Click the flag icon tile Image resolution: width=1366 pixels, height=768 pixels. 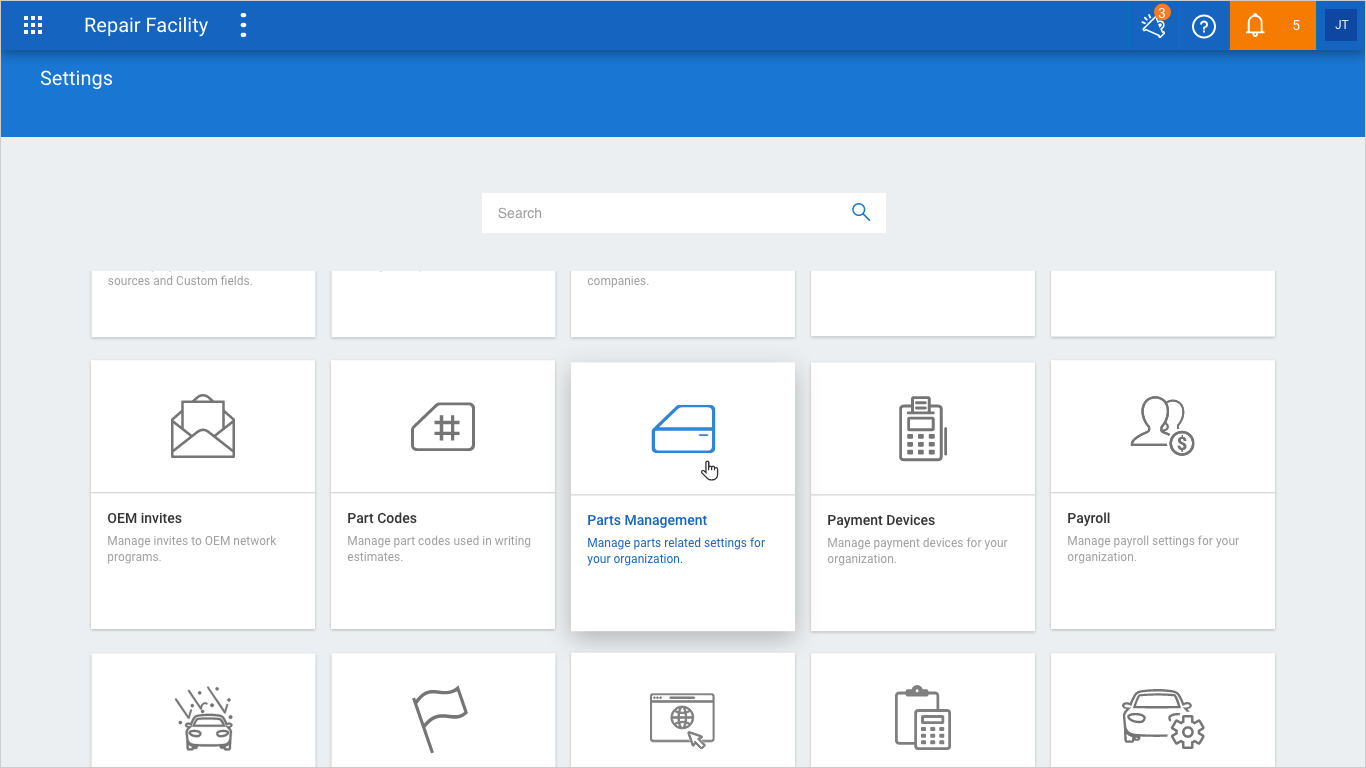[x=439, y=718]
